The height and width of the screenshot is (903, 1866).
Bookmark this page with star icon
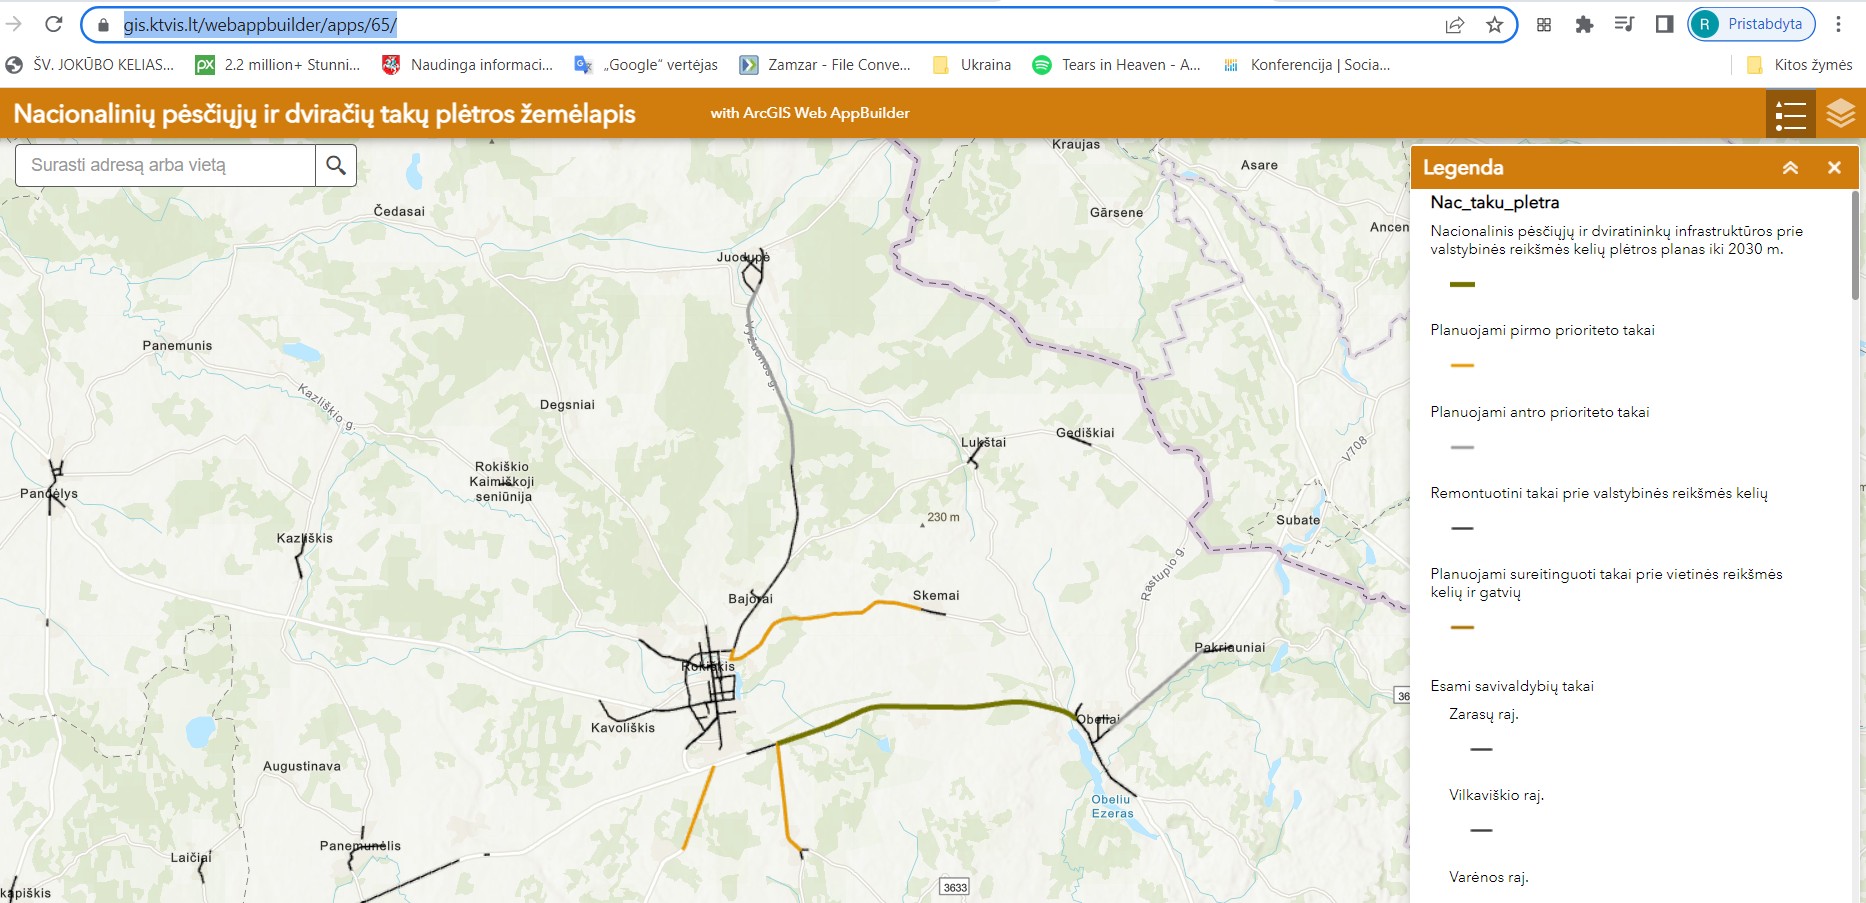(x=1494, y=25)
